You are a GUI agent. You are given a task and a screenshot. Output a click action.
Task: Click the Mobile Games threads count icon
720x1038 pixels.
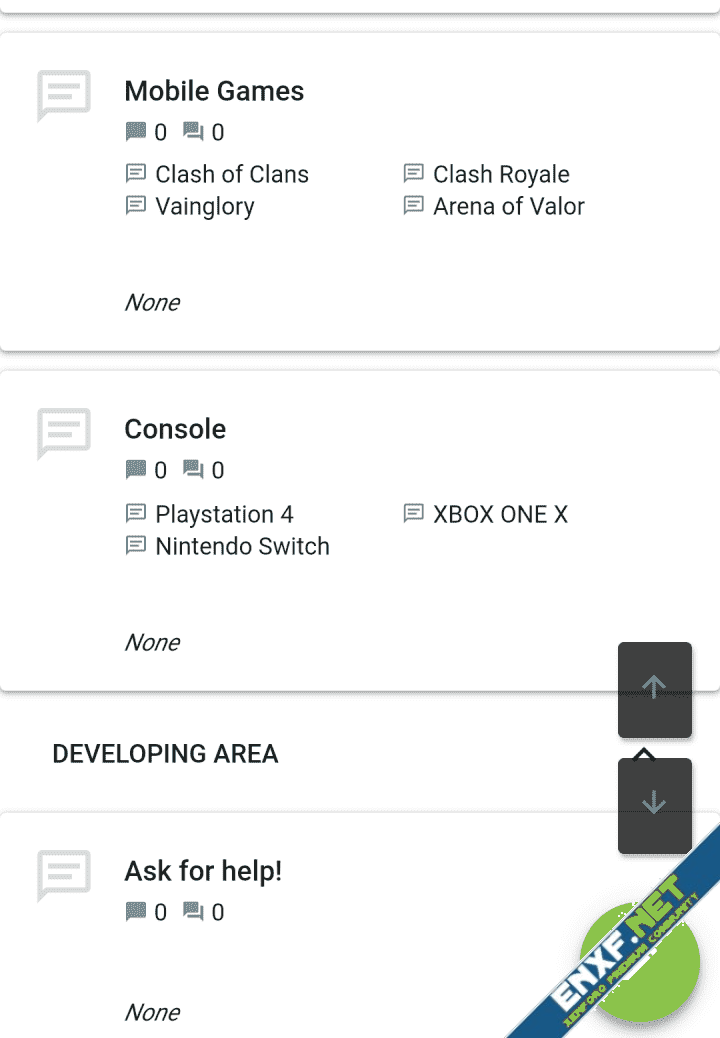[x=136, y=132]
